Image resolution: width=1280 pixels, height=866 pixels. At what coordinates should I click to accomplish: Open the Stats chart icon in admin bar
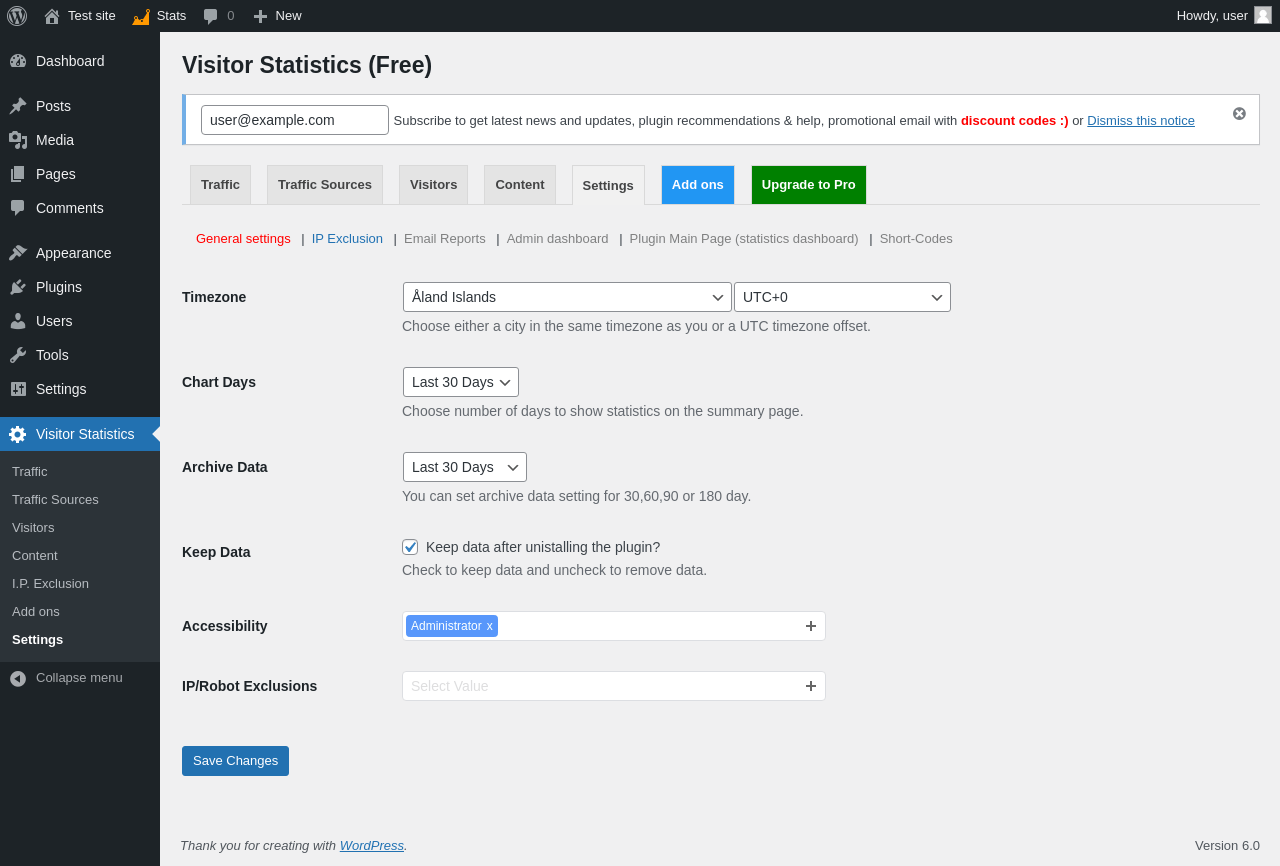click(141, 16)
